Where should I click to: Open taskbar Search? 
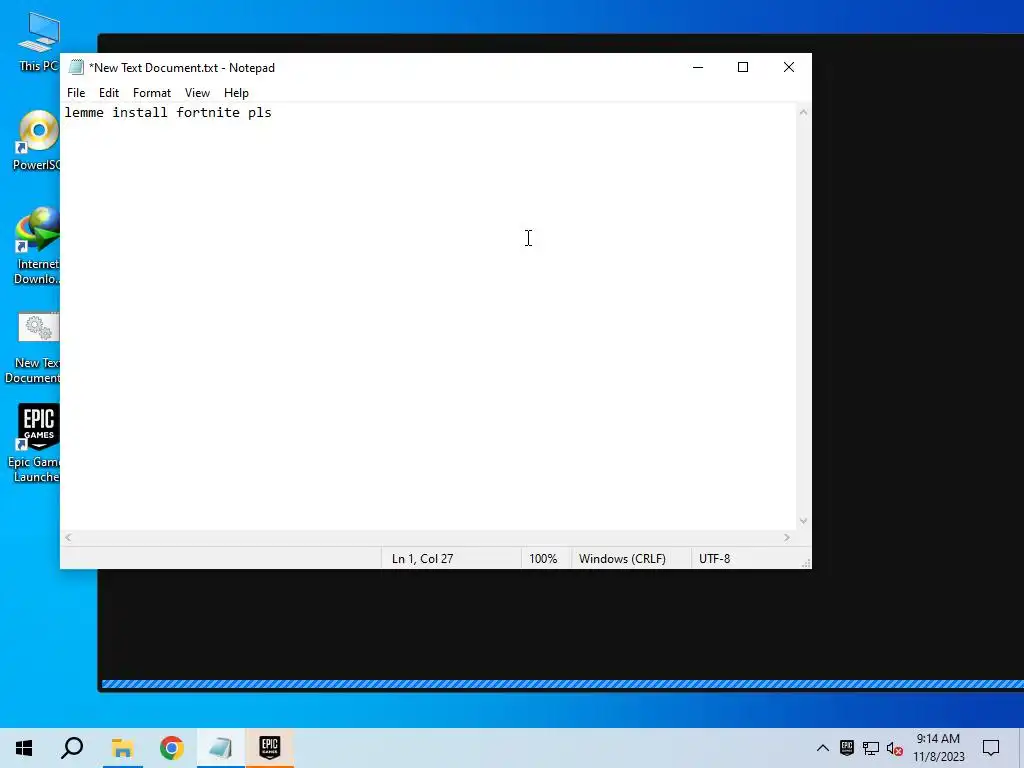pyautogui.click(x=72, y=748)
